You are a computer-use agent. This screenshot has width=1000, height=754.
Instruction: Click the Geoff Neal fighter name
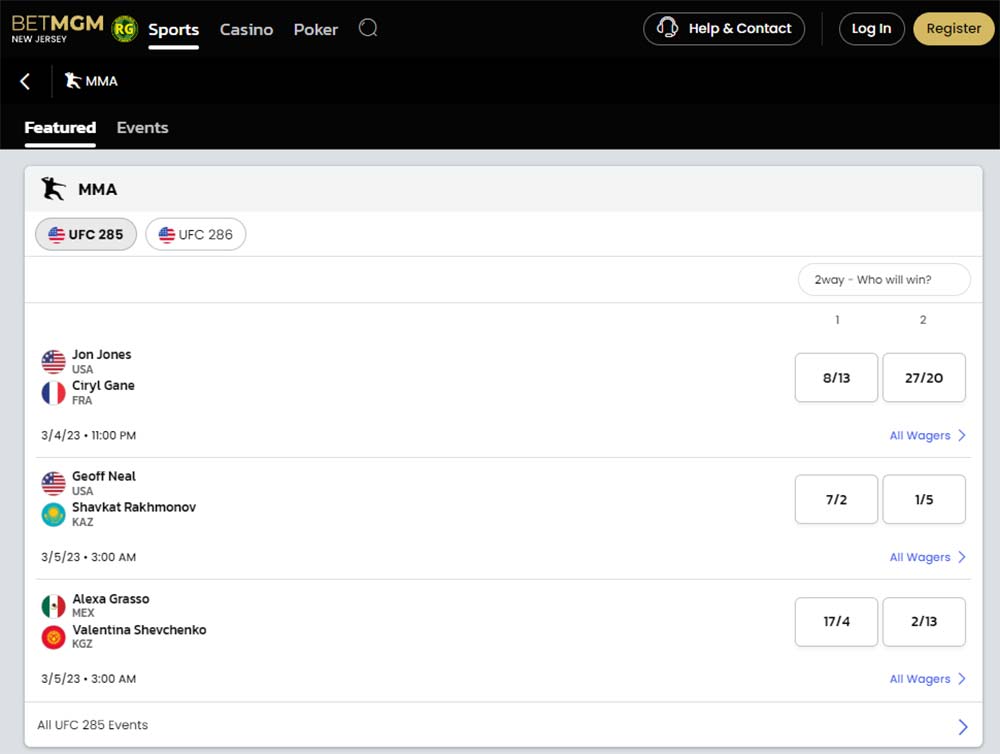coord(104,476)
